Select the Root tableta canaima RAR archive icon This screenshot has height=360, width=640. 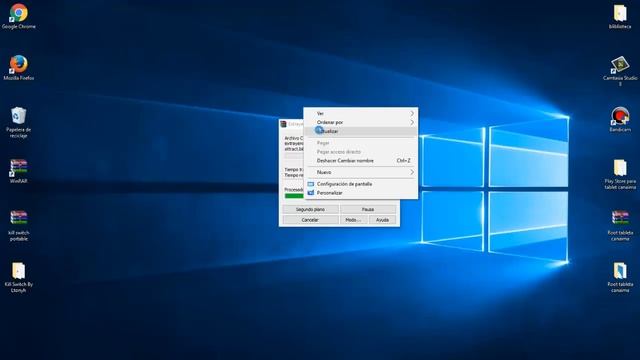click(x=620, y=225)
